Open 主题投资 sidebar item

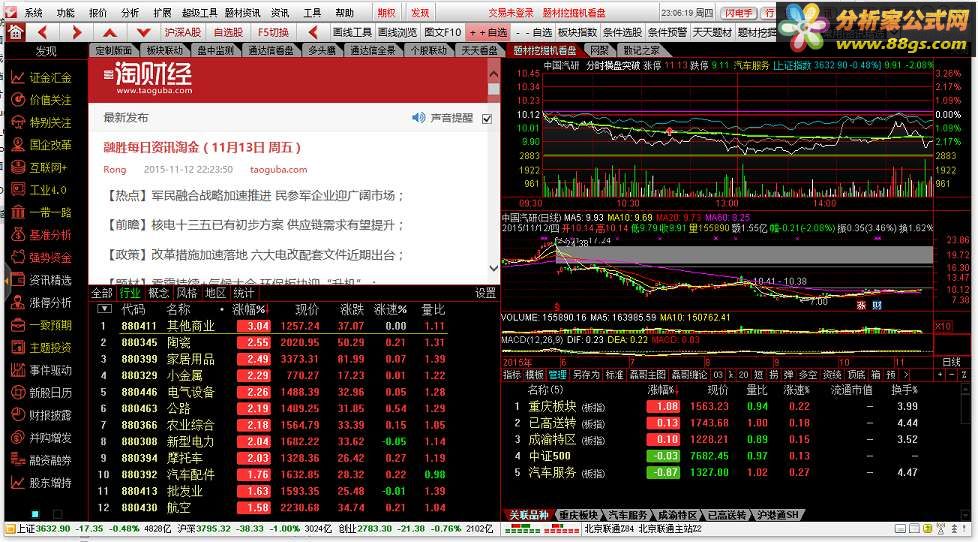[x=42, y=347]
